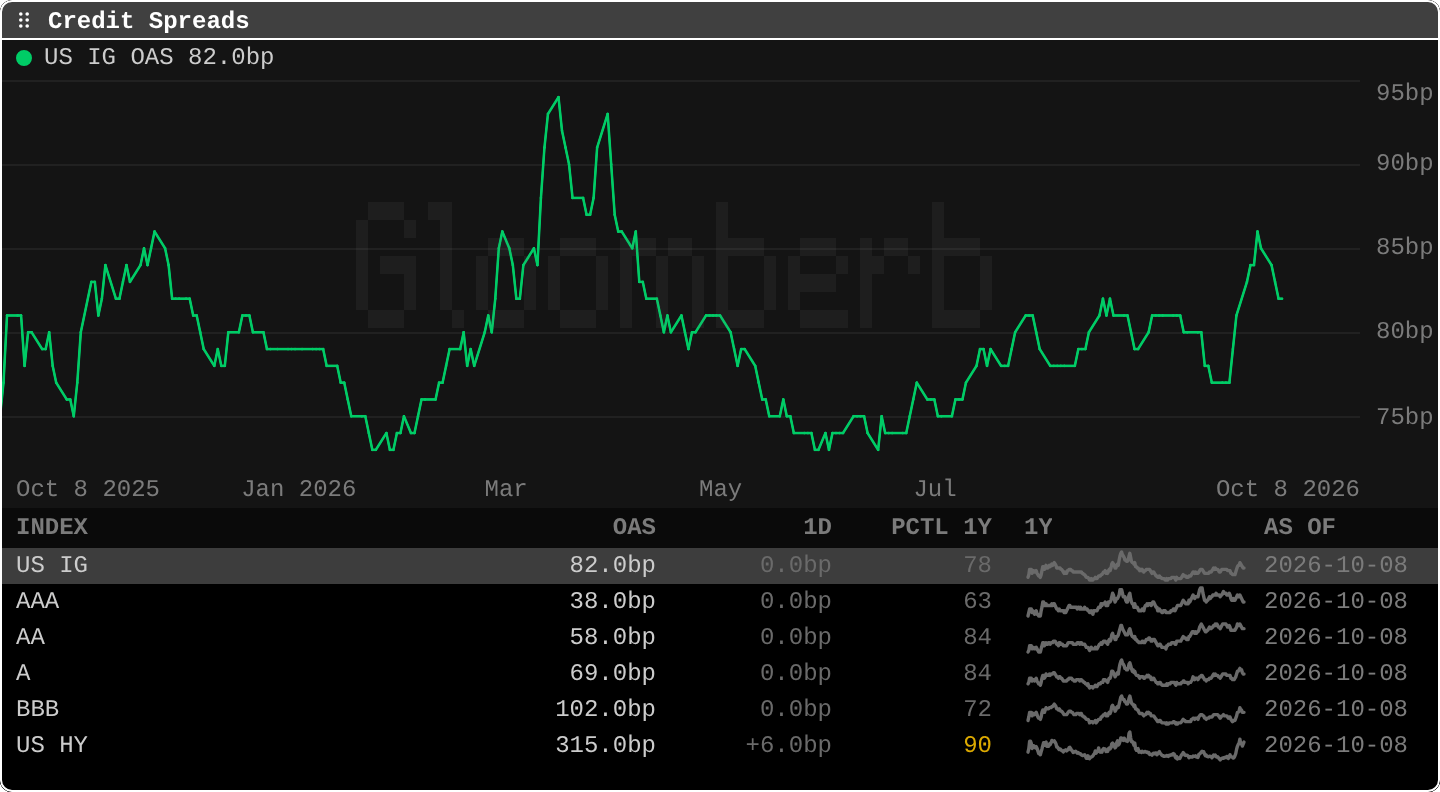This screenshot has height=792, width=1440.
Task: Click the 82.0bp OAS value for US IG
Action: click(x=613, y=565)
